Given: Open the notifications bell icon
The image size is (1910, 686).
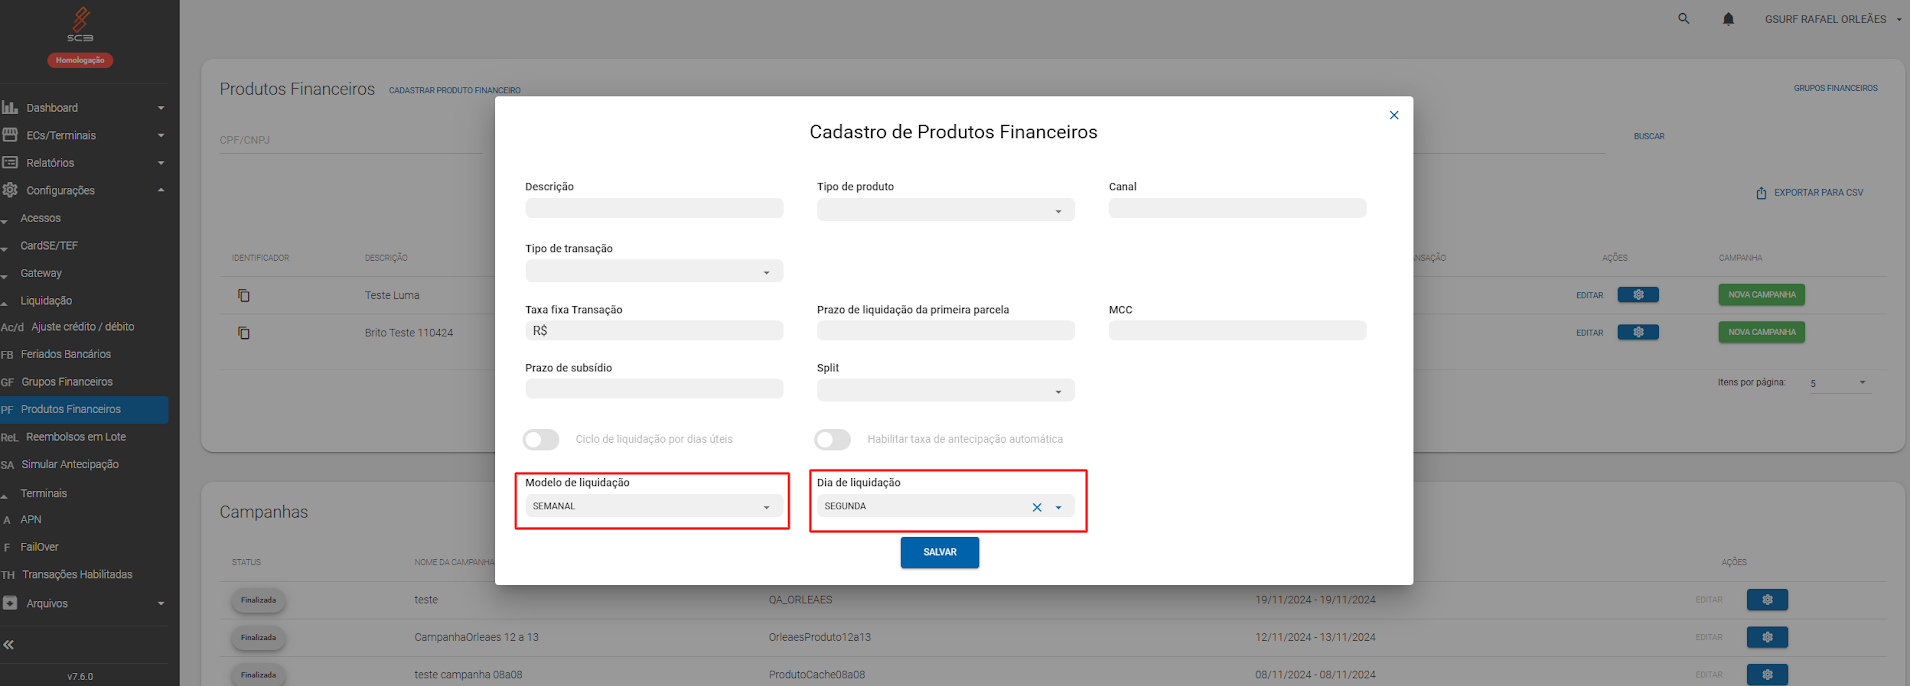Looking at the screenshot, I should [x=1728, y=19].
